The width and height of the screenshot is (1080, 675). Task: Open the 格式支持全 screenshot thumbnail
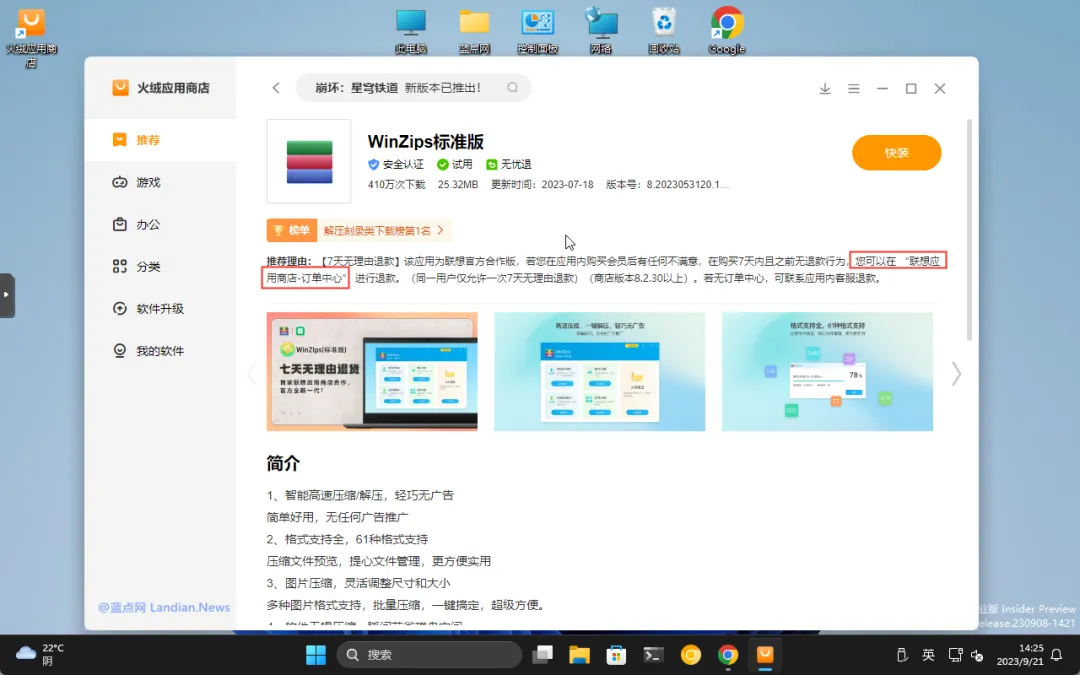click(827, 372)
